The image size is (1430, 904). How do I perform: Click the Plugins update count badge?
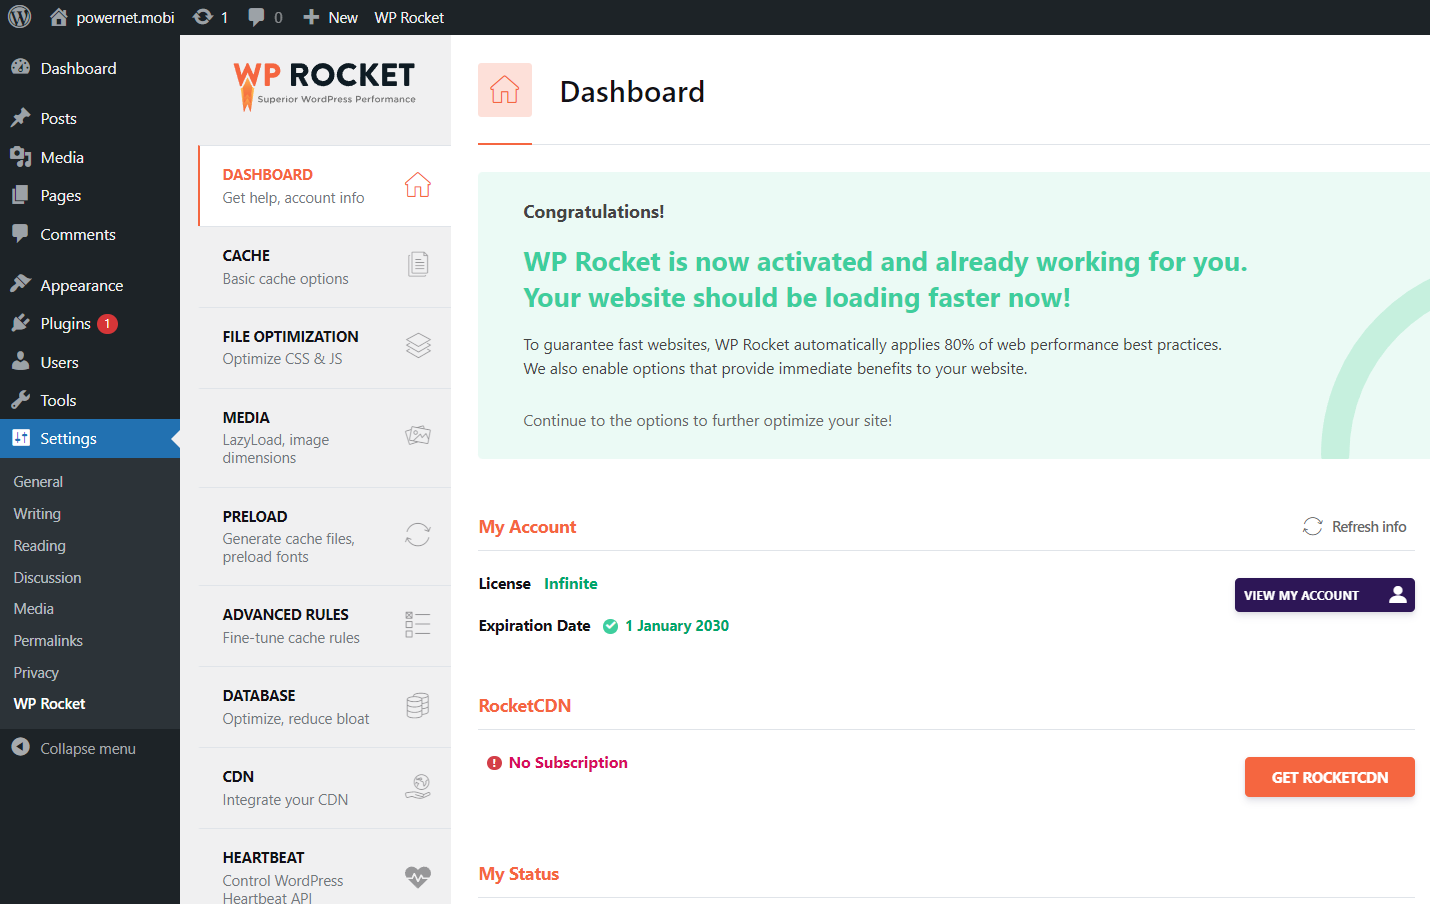[107, 324]
